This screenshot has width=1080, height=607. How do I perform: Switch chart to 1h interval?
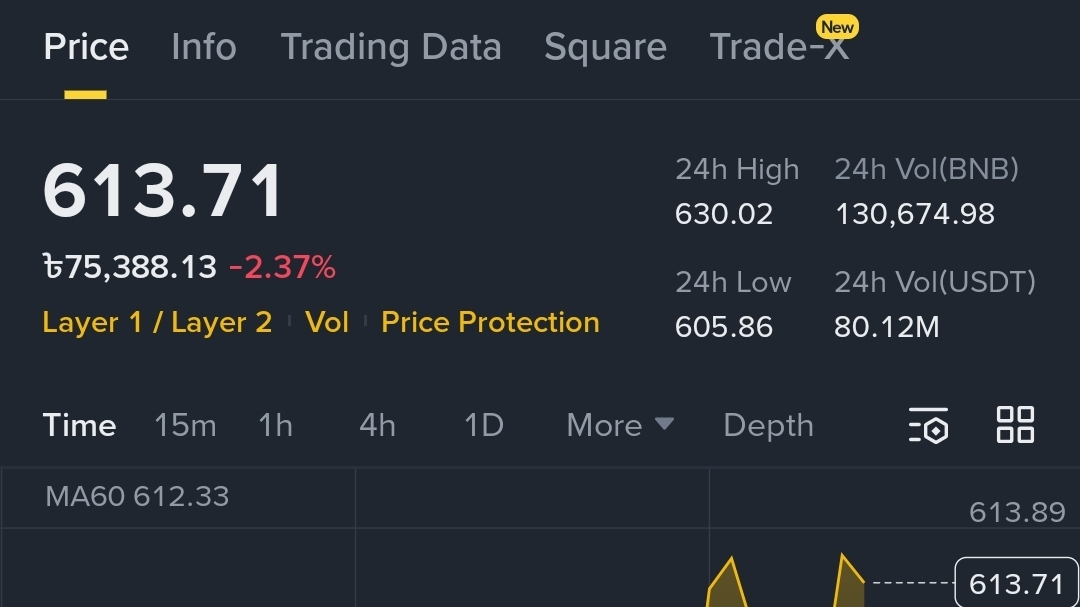click(276, 425)
